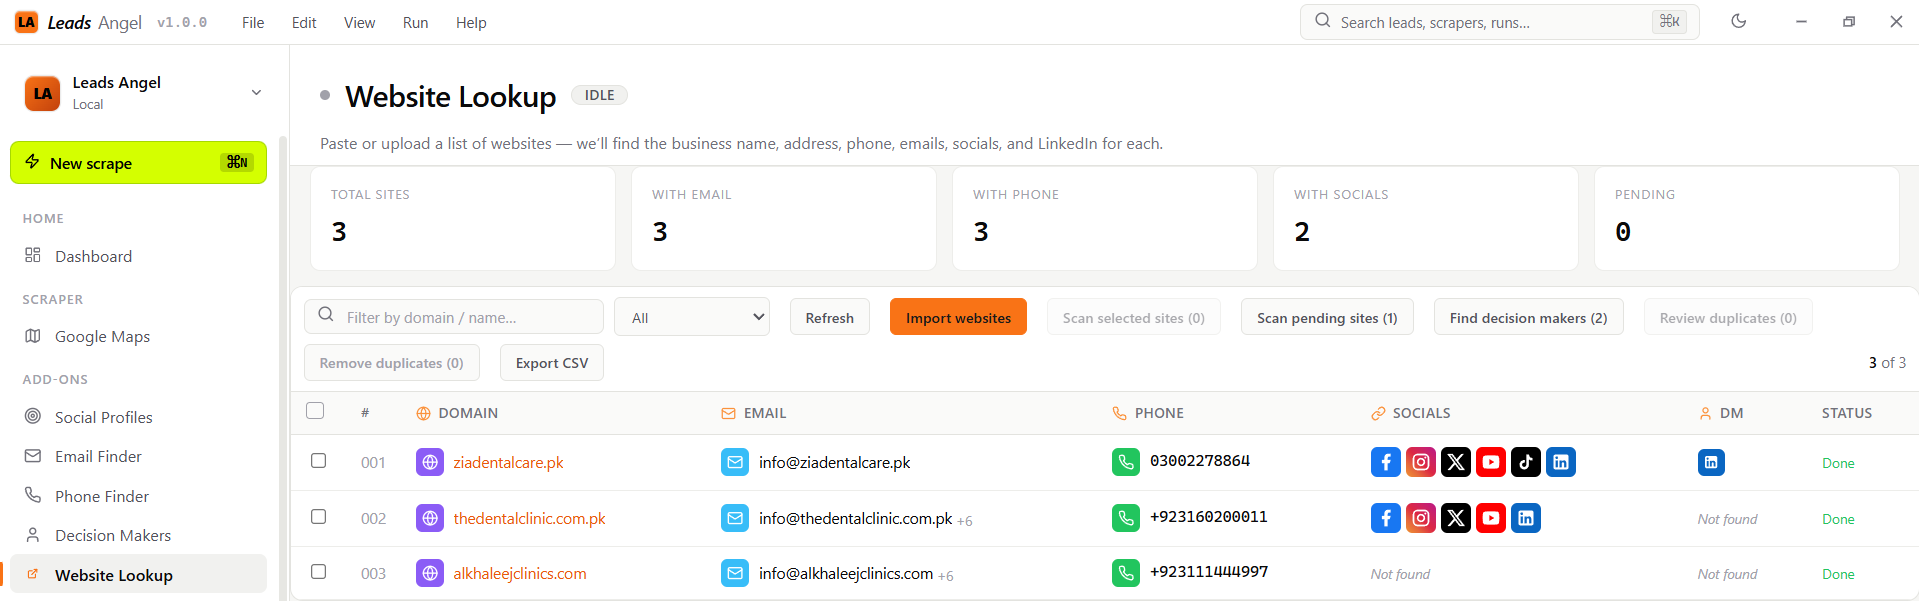Check the row 001 ziadentalcare.pk checkbox
The width and height of the screenshot is (1919, 601).
pos(318,461)
